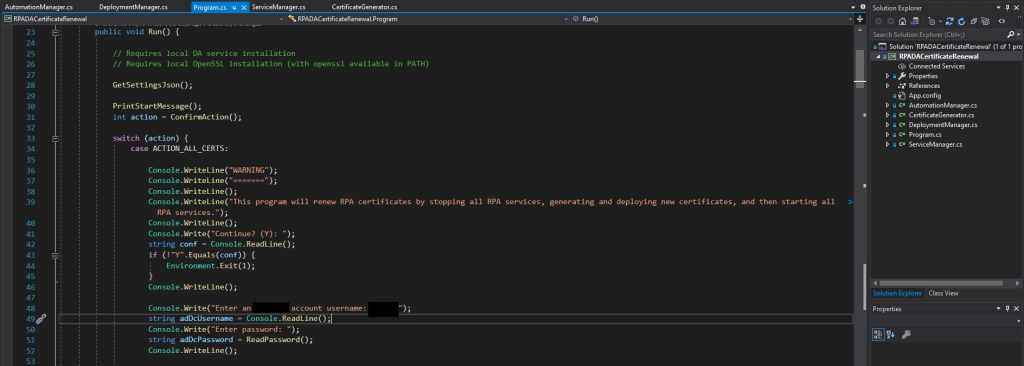Image resolution: width=1024 pixels, height=366 pixels.
Task: Select Program.cs in Solution Explorer
Action: tap(925, 135)
